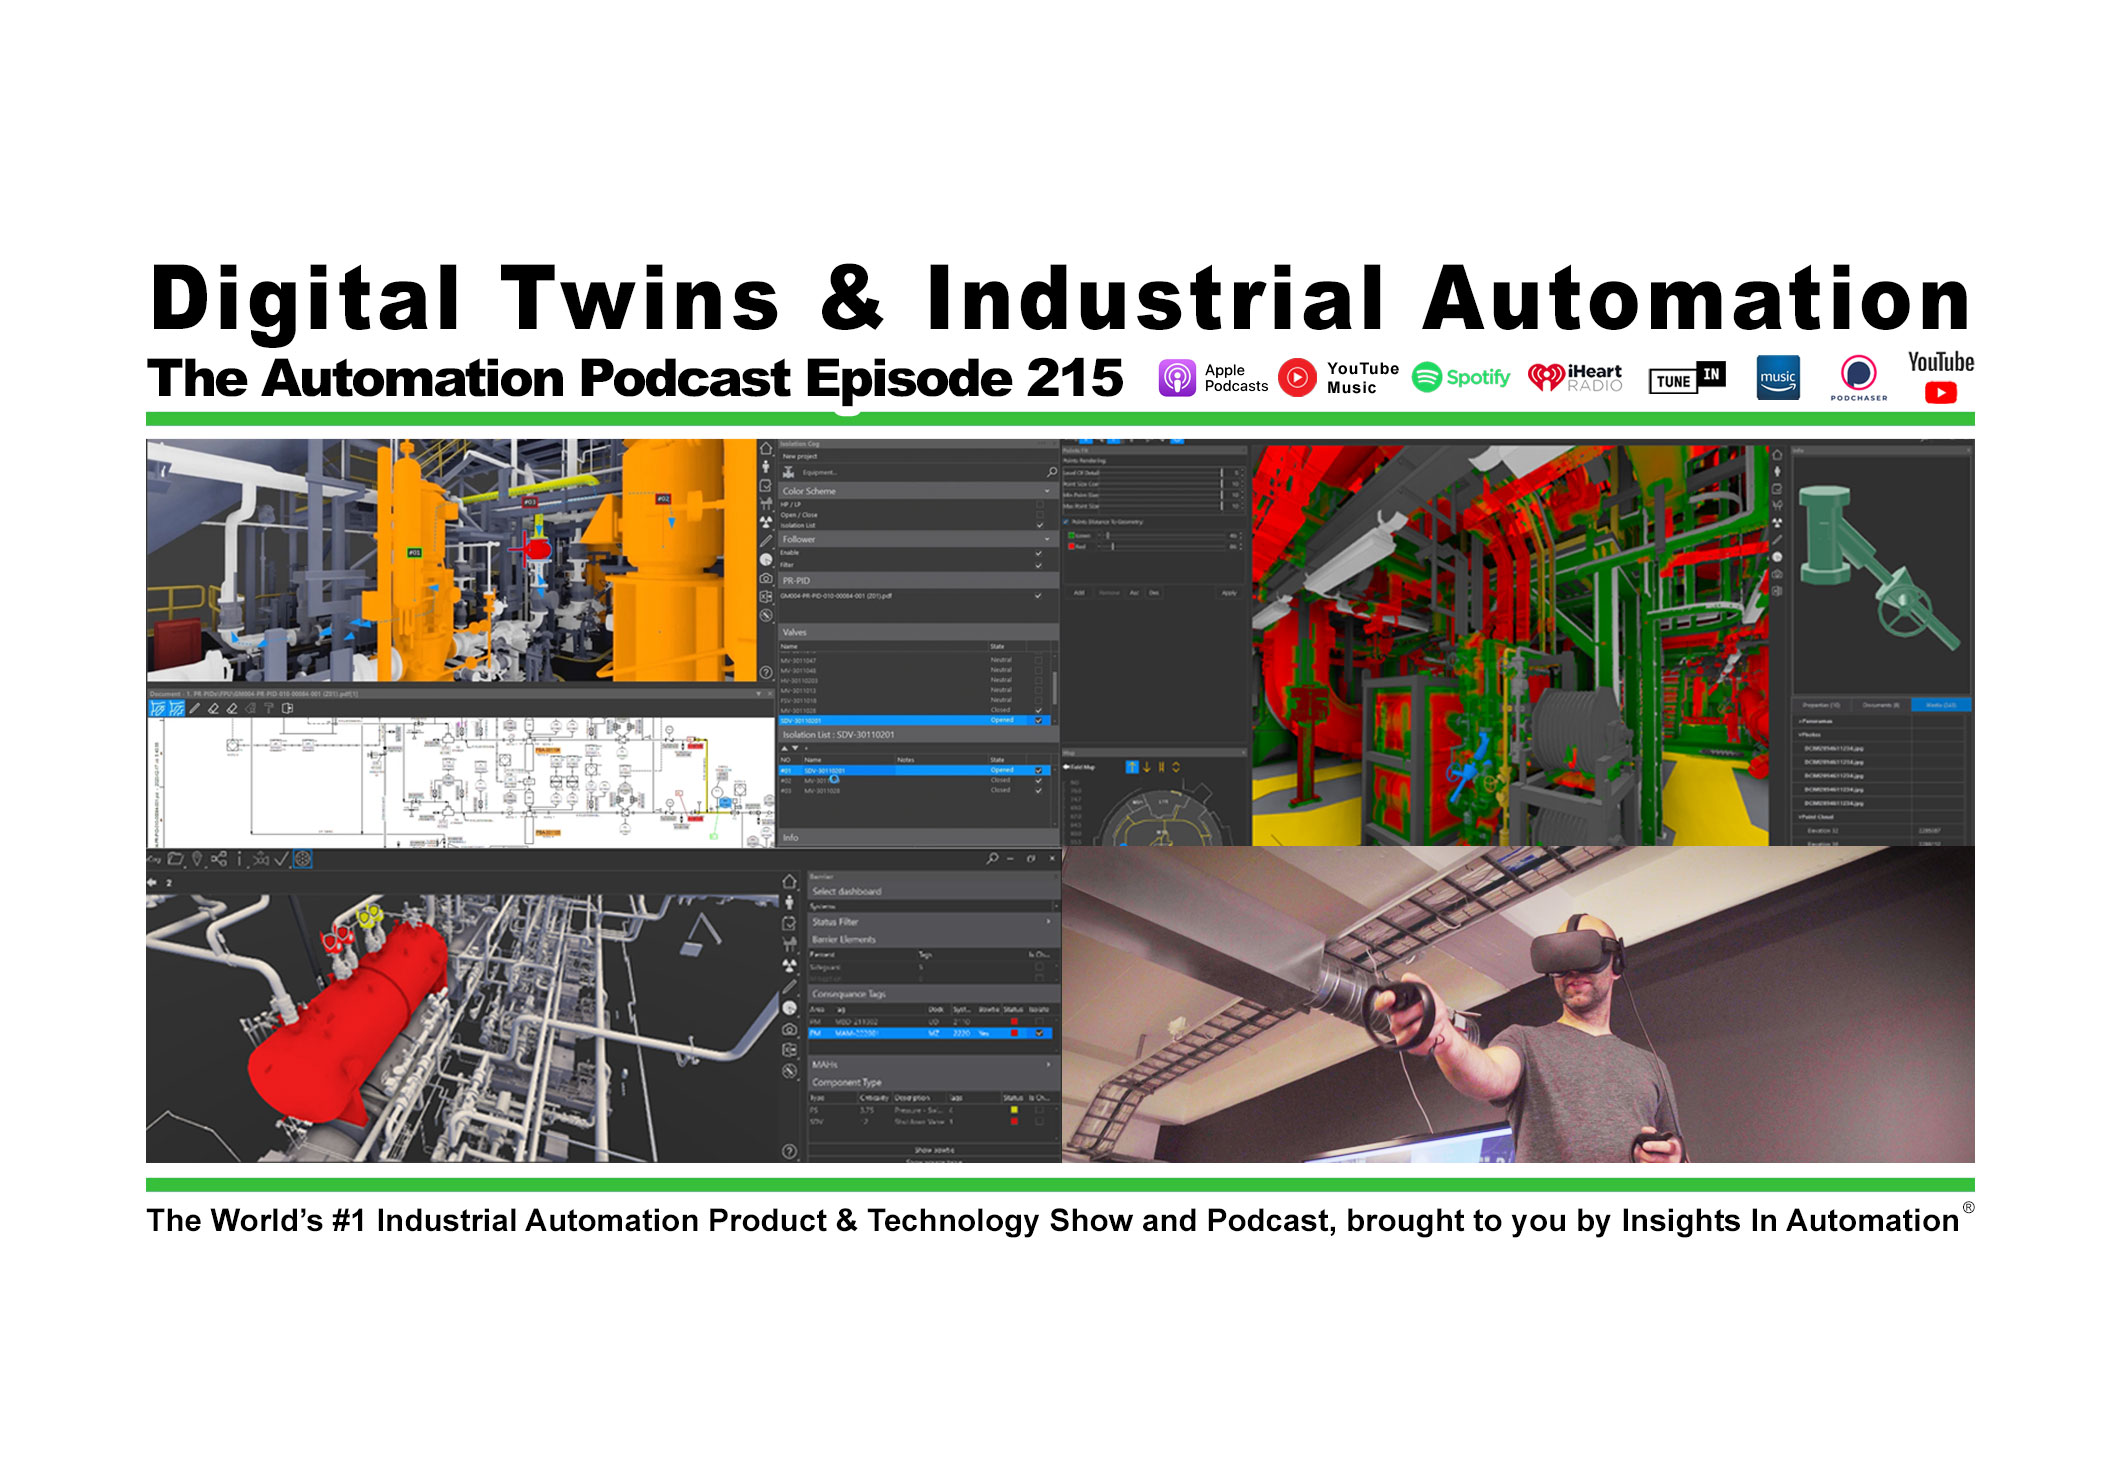
Task: Collapse the Color Scheme section
Action: pos(1047,491)
